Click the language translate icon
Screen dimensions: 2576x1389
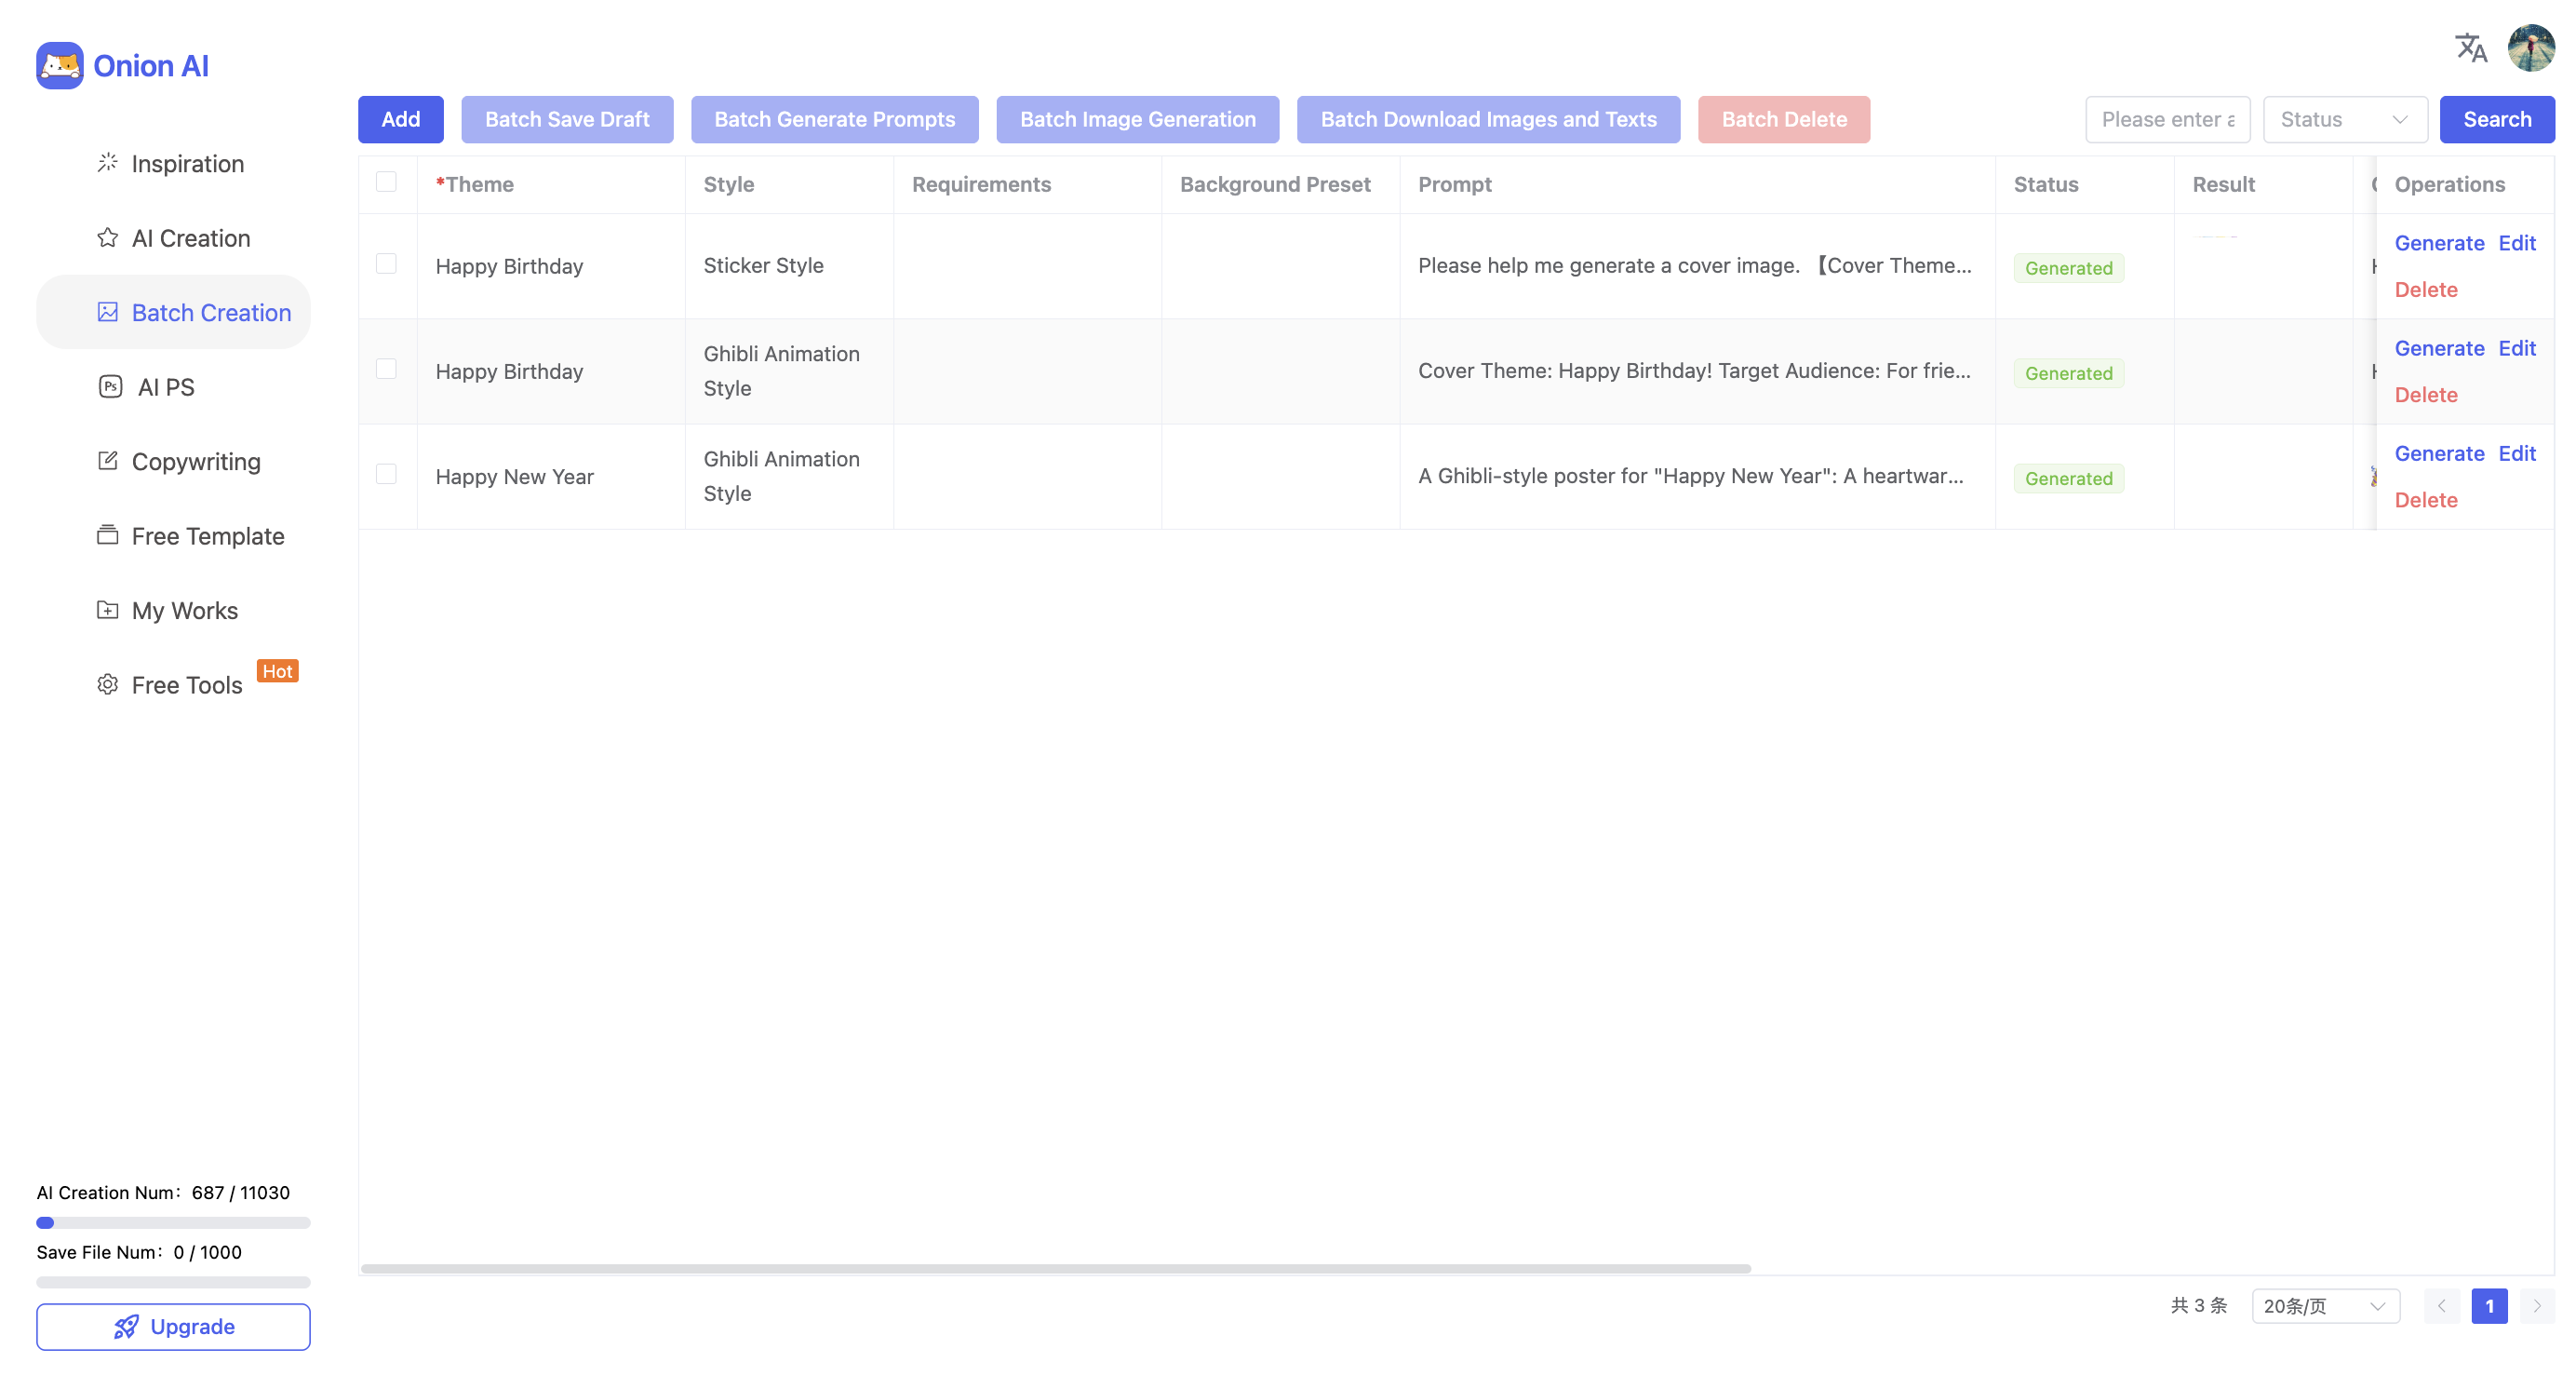pos(2470,47)
